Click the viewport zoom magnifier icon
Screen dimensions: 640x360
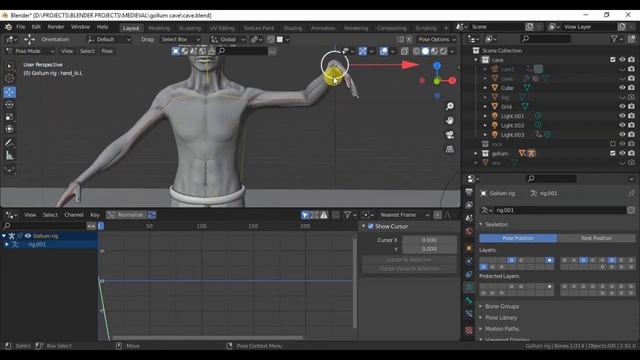click(449, 106)
